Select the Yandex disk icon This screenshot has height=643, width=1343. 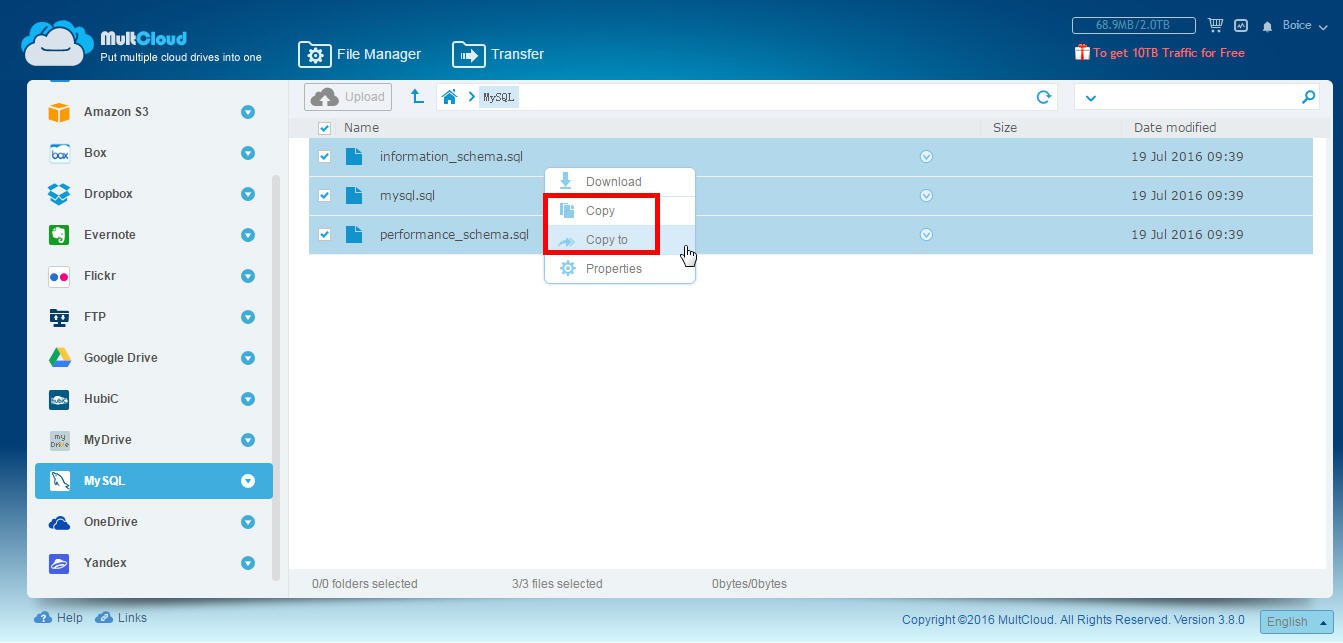click(x=59, y=563)
